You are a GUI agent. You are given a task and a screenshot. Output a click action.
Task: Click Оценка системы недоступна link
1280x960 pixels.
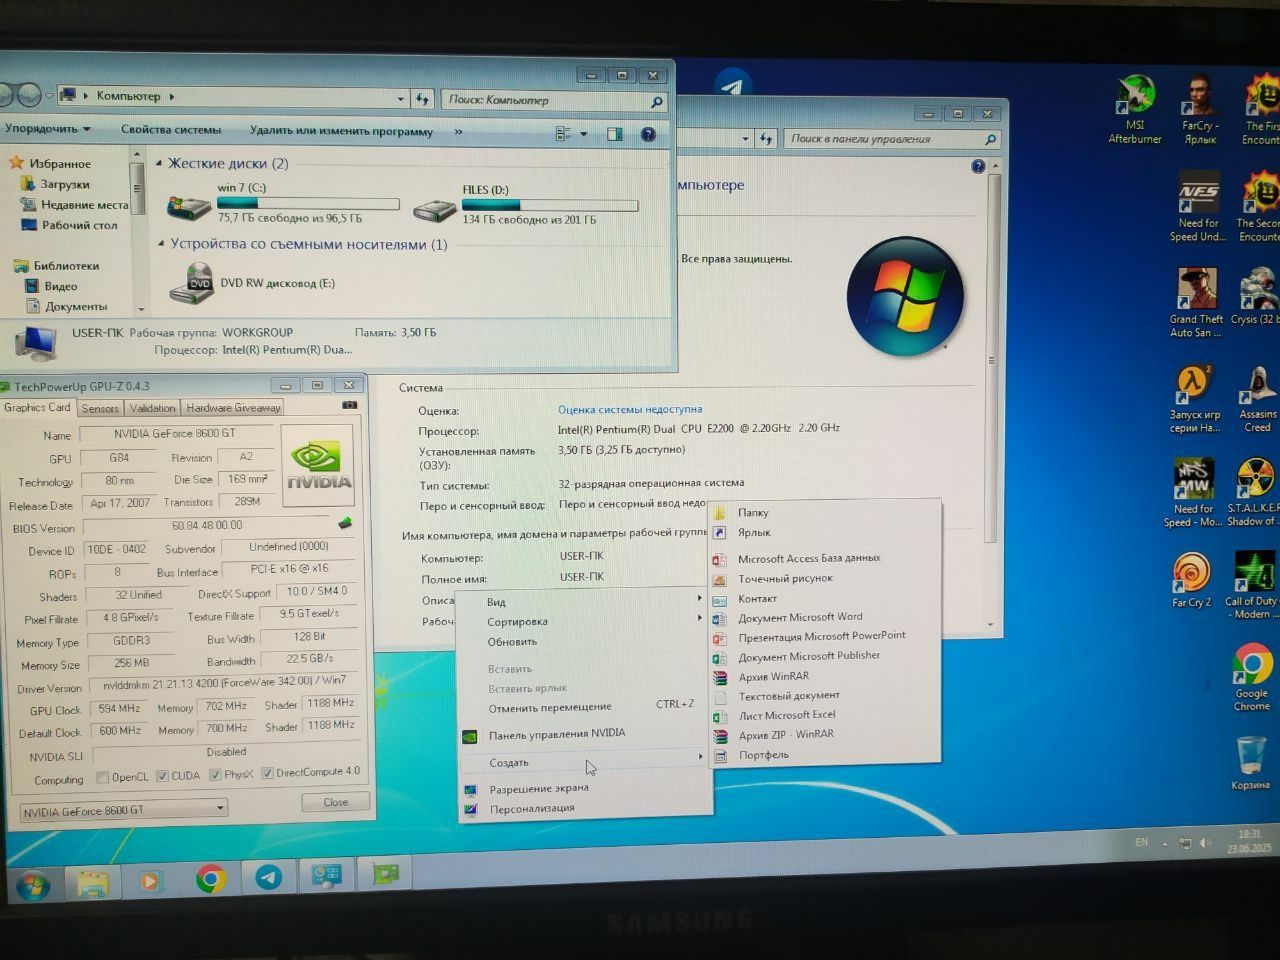tap(630, 409)
